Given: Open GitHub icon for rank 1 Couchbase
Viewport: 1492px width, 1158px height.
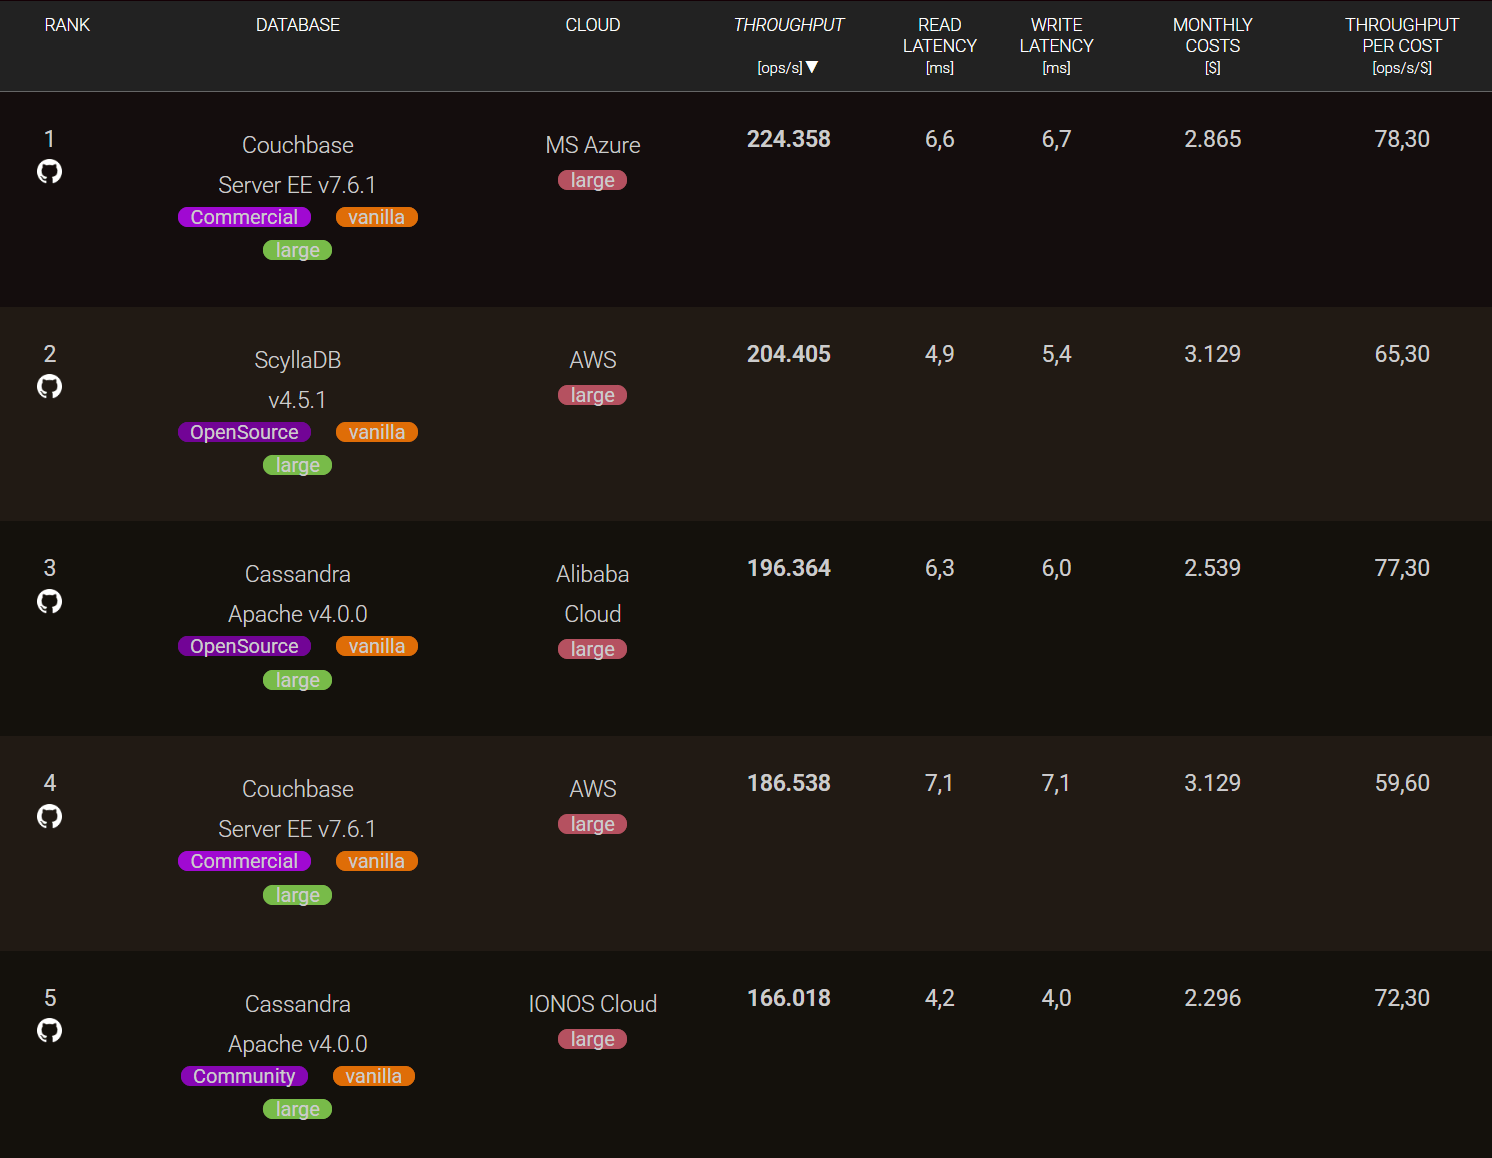Looking at the screenshot, I should pos(49,172).
